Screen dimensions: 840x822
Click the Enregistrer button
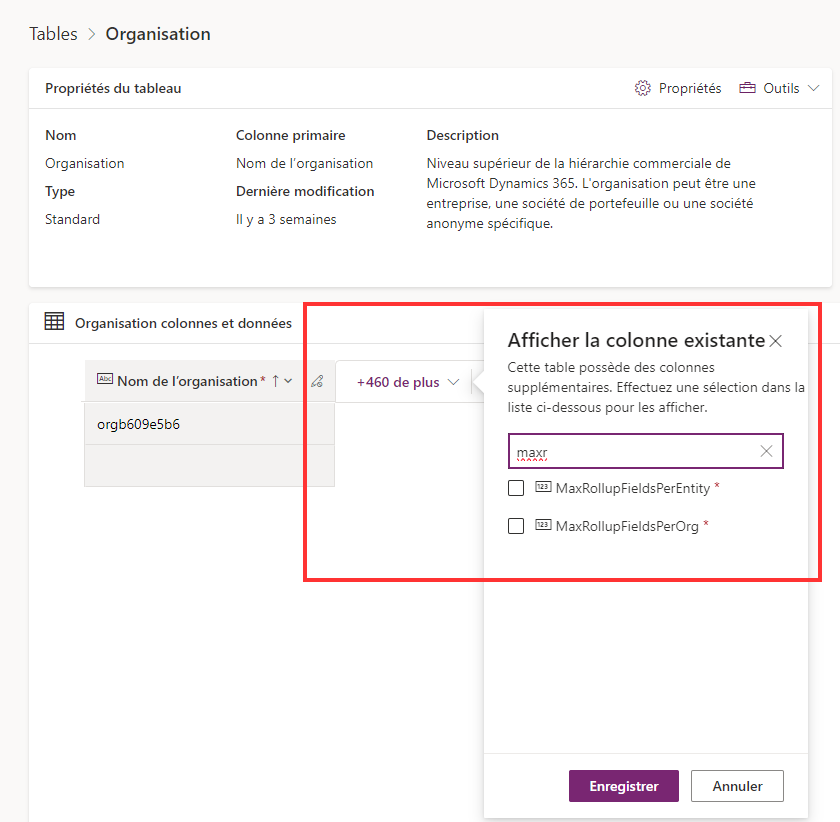pyautogui.click(x=623, y=786)
